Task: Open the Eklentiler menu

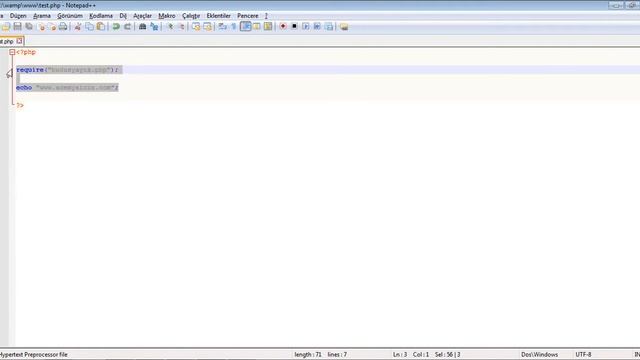Action: pos(218,16)
